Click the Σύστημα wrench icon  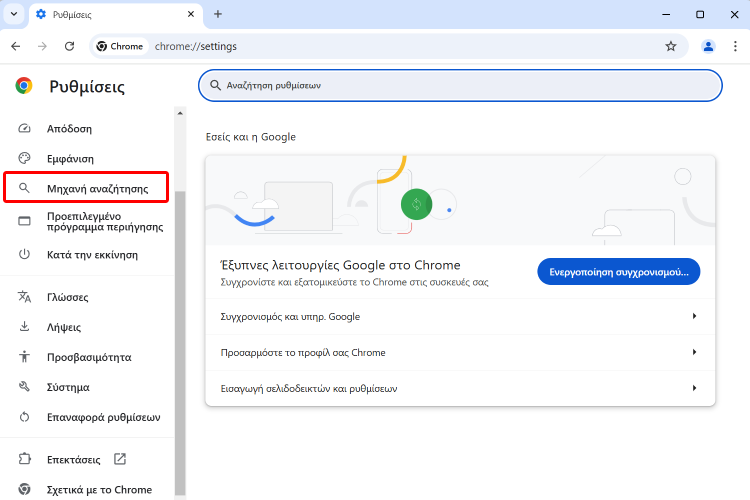point(24,387)
